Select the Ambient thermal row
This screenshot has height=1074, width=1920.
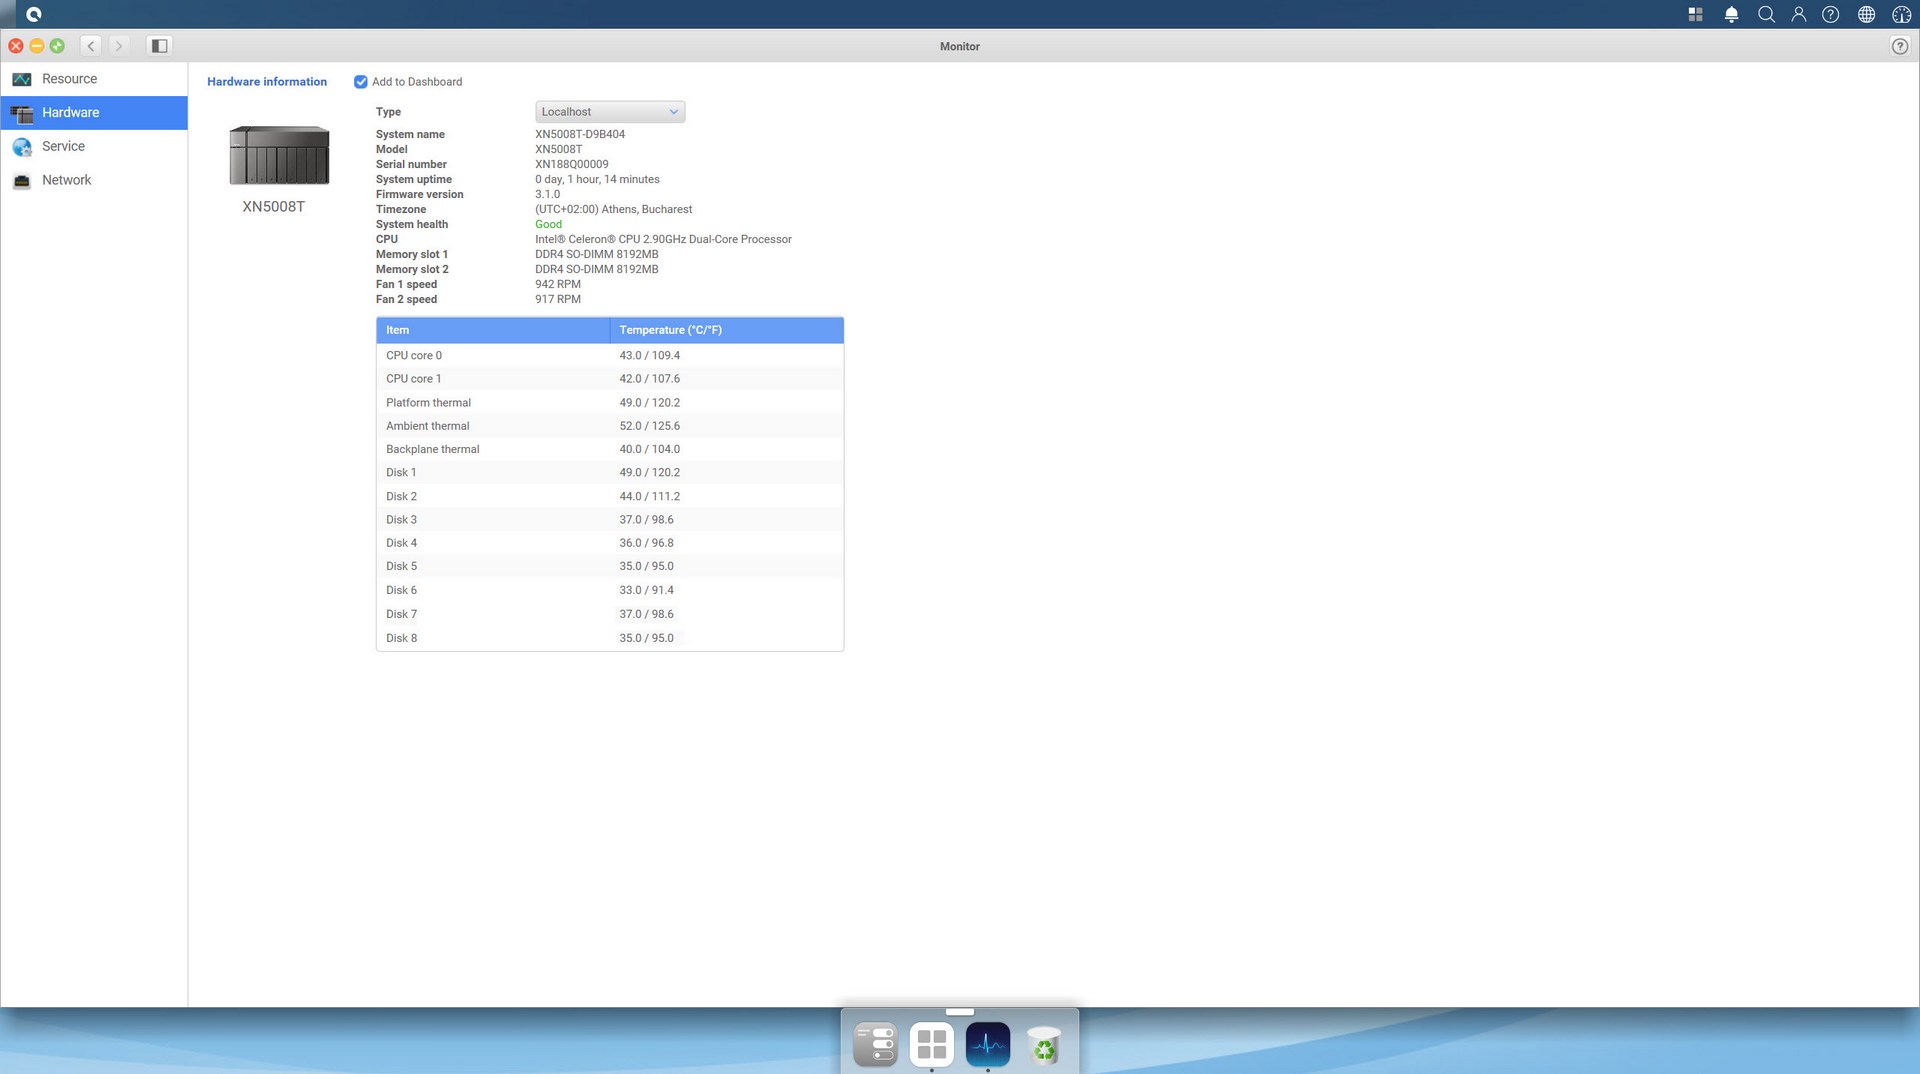610,426
